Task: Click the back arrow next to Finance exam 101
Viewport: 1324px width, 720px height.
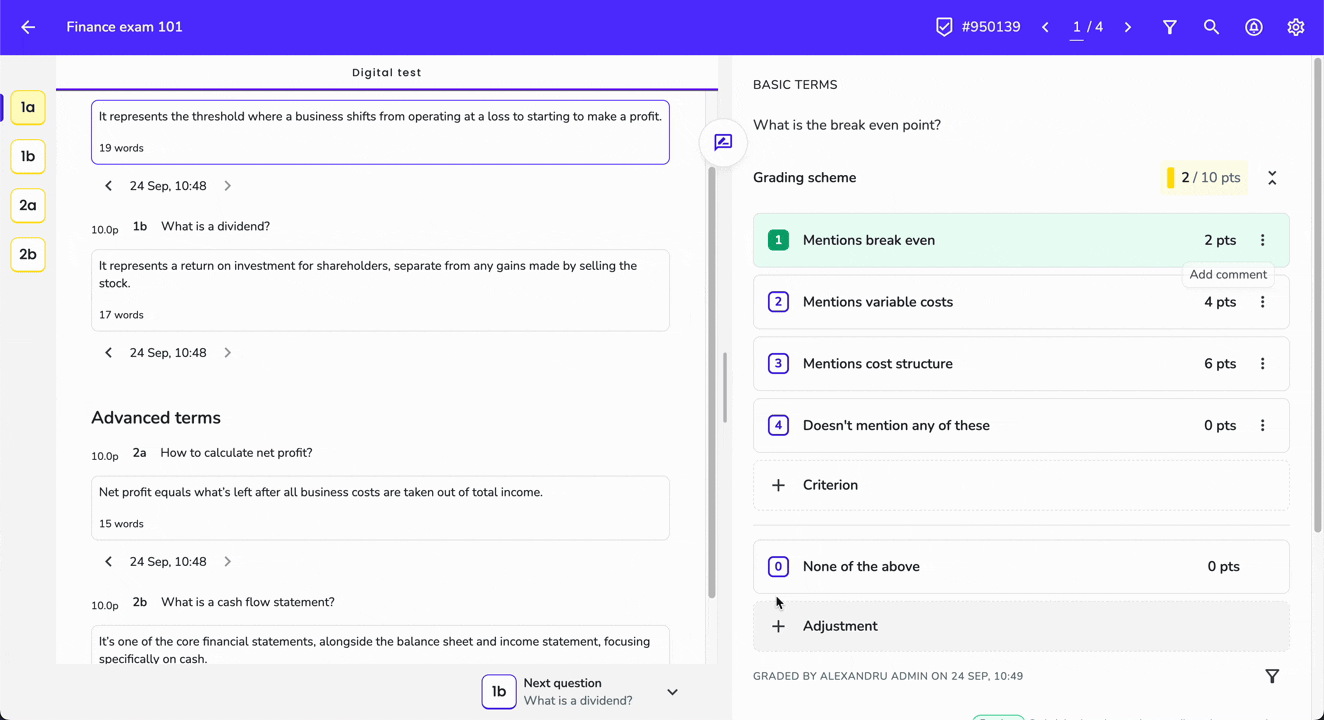Action: (28, 27)
